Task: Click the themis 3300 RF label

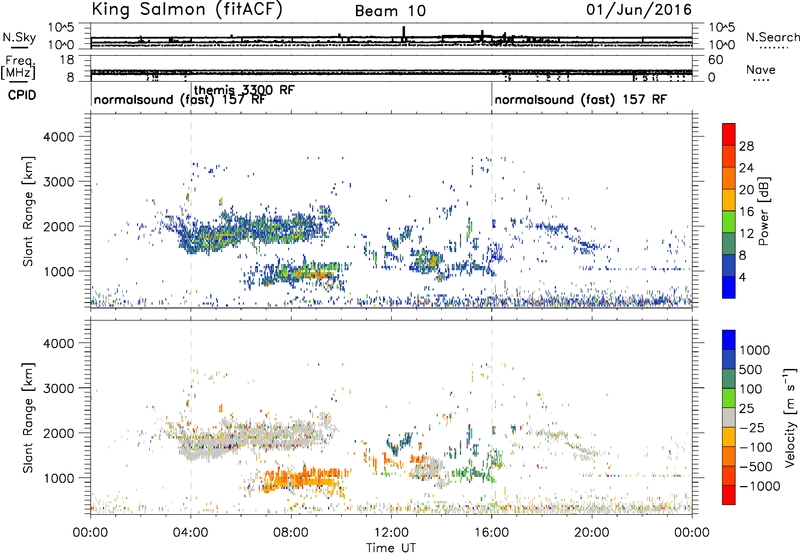Action: pyautogui.click(x=244, y=90)
